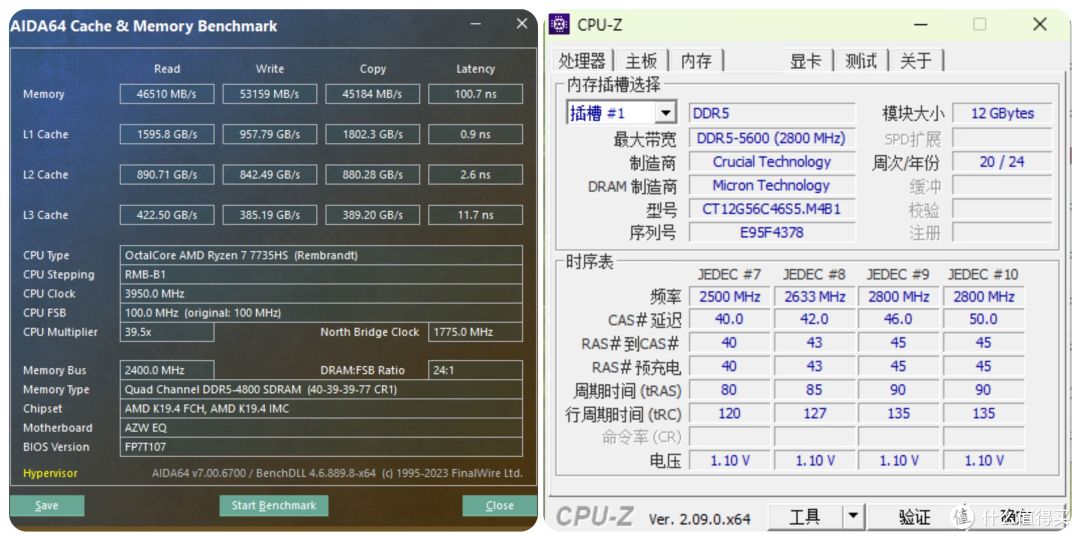This screenshot has width=1080, height=540.
Task: Click the Hypervisor label in AIDA64
Action: click(x=50, y=473)
